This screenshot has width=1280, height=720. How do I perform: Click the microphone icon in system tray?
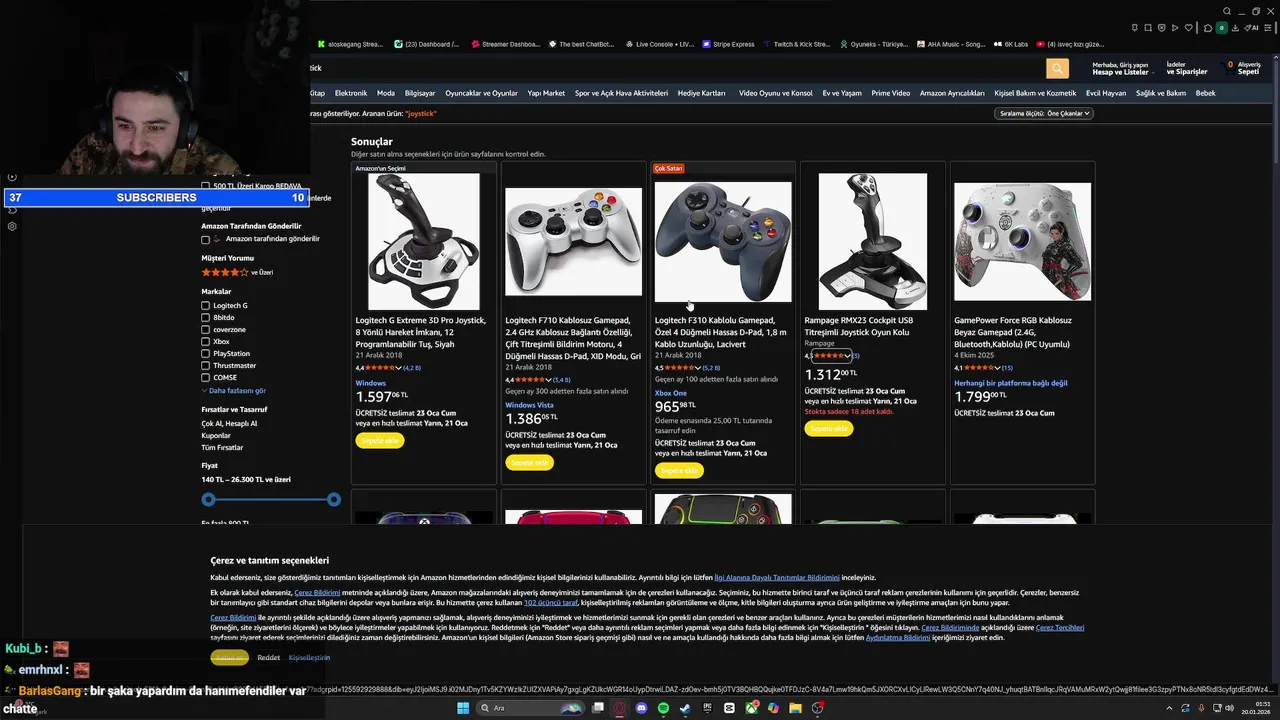pos(1201,708)
